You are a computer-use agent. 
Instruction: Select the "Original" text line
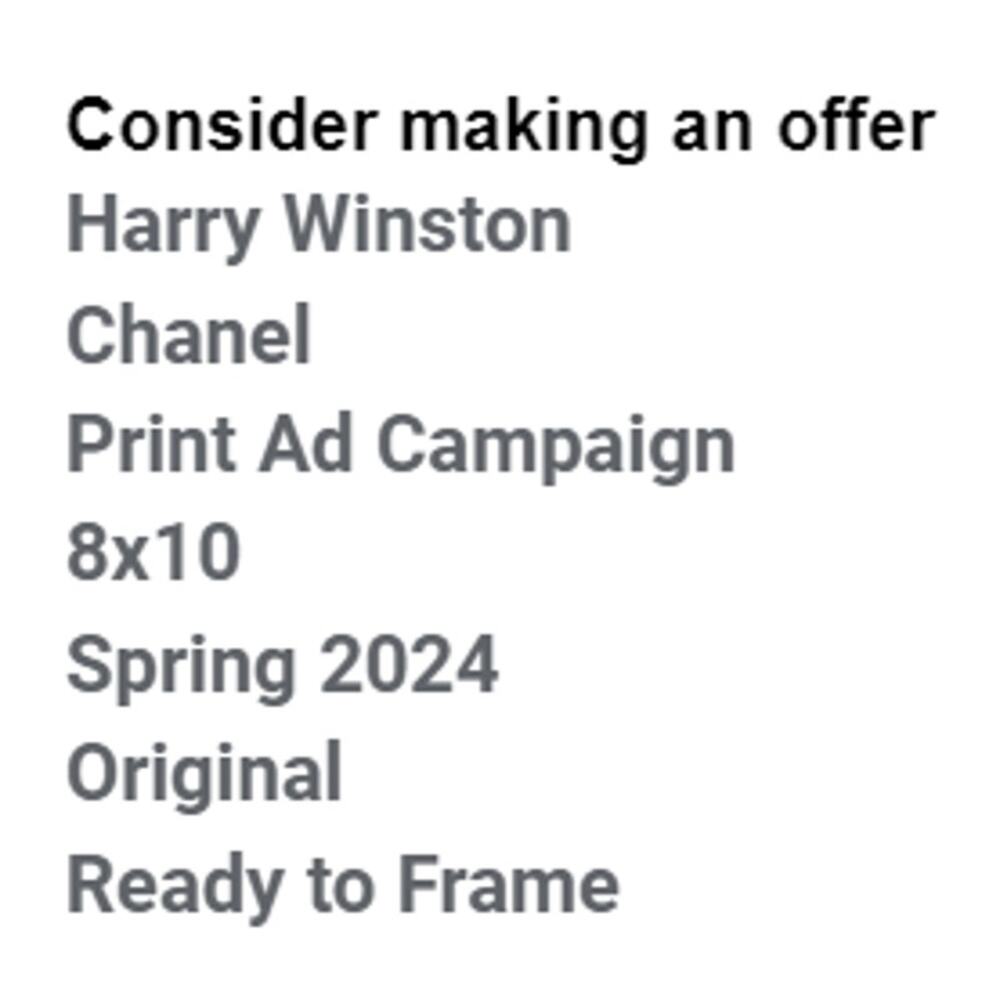[204, 773]
